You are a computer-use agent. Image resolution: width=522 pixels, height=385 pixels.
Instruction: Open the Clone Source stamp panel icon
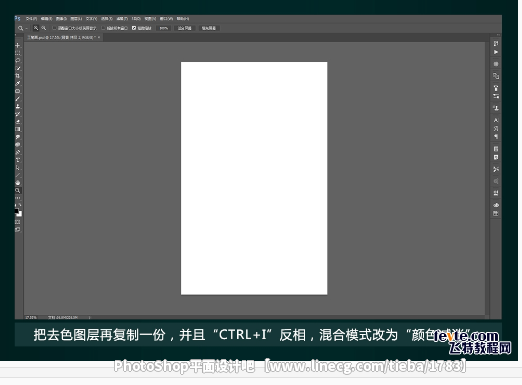pos(496,108)
